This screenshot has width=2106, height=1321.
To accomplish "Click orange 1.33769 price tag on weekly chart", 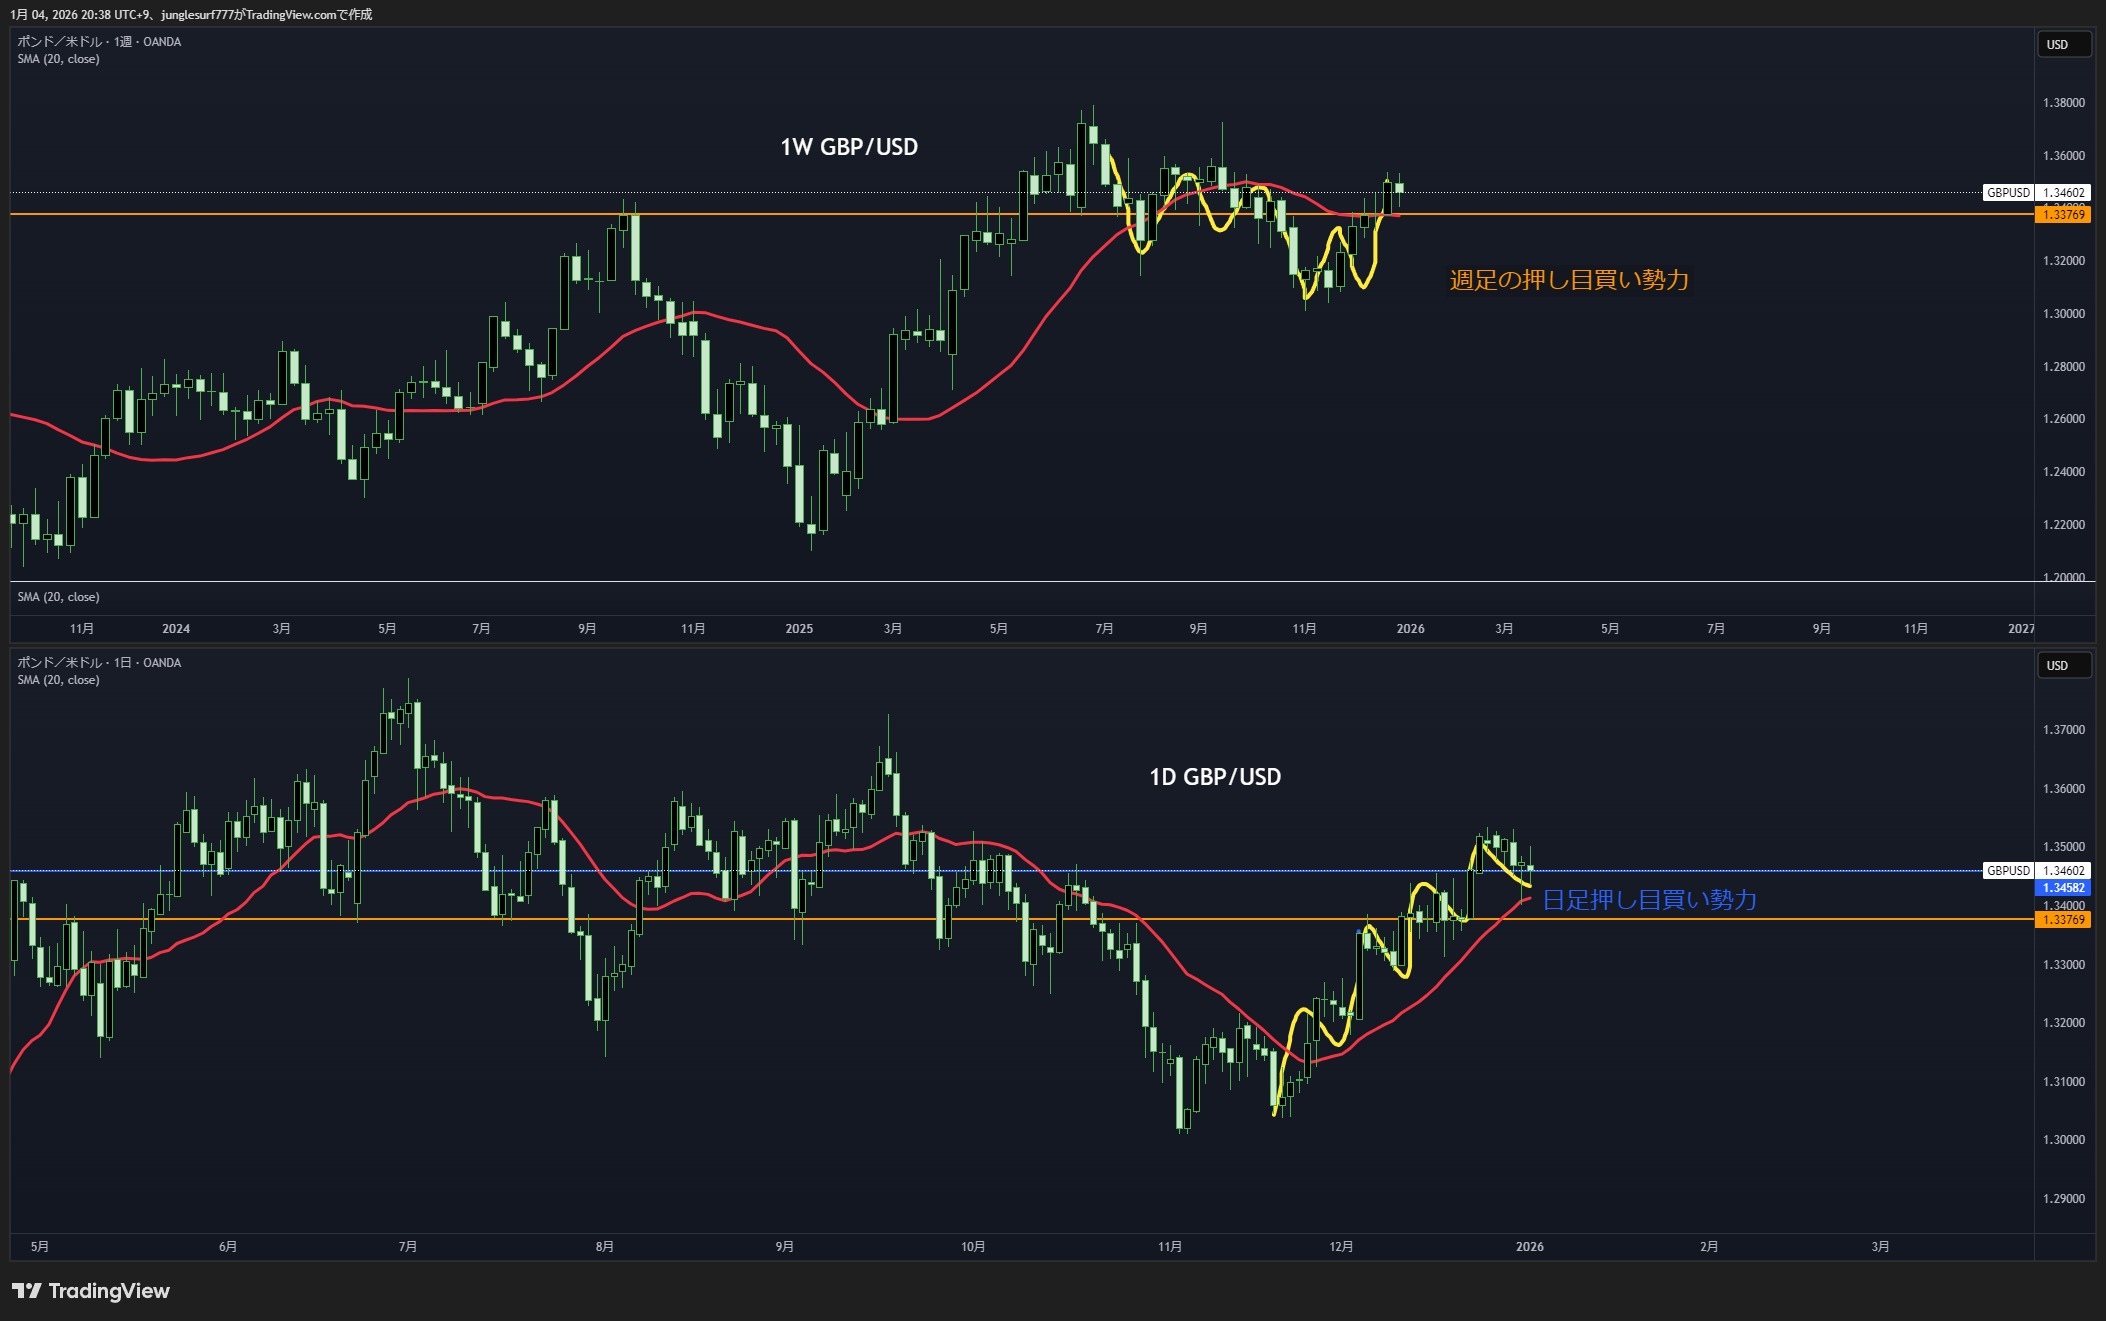I will pyautogui.click(x=2063, y=215).
